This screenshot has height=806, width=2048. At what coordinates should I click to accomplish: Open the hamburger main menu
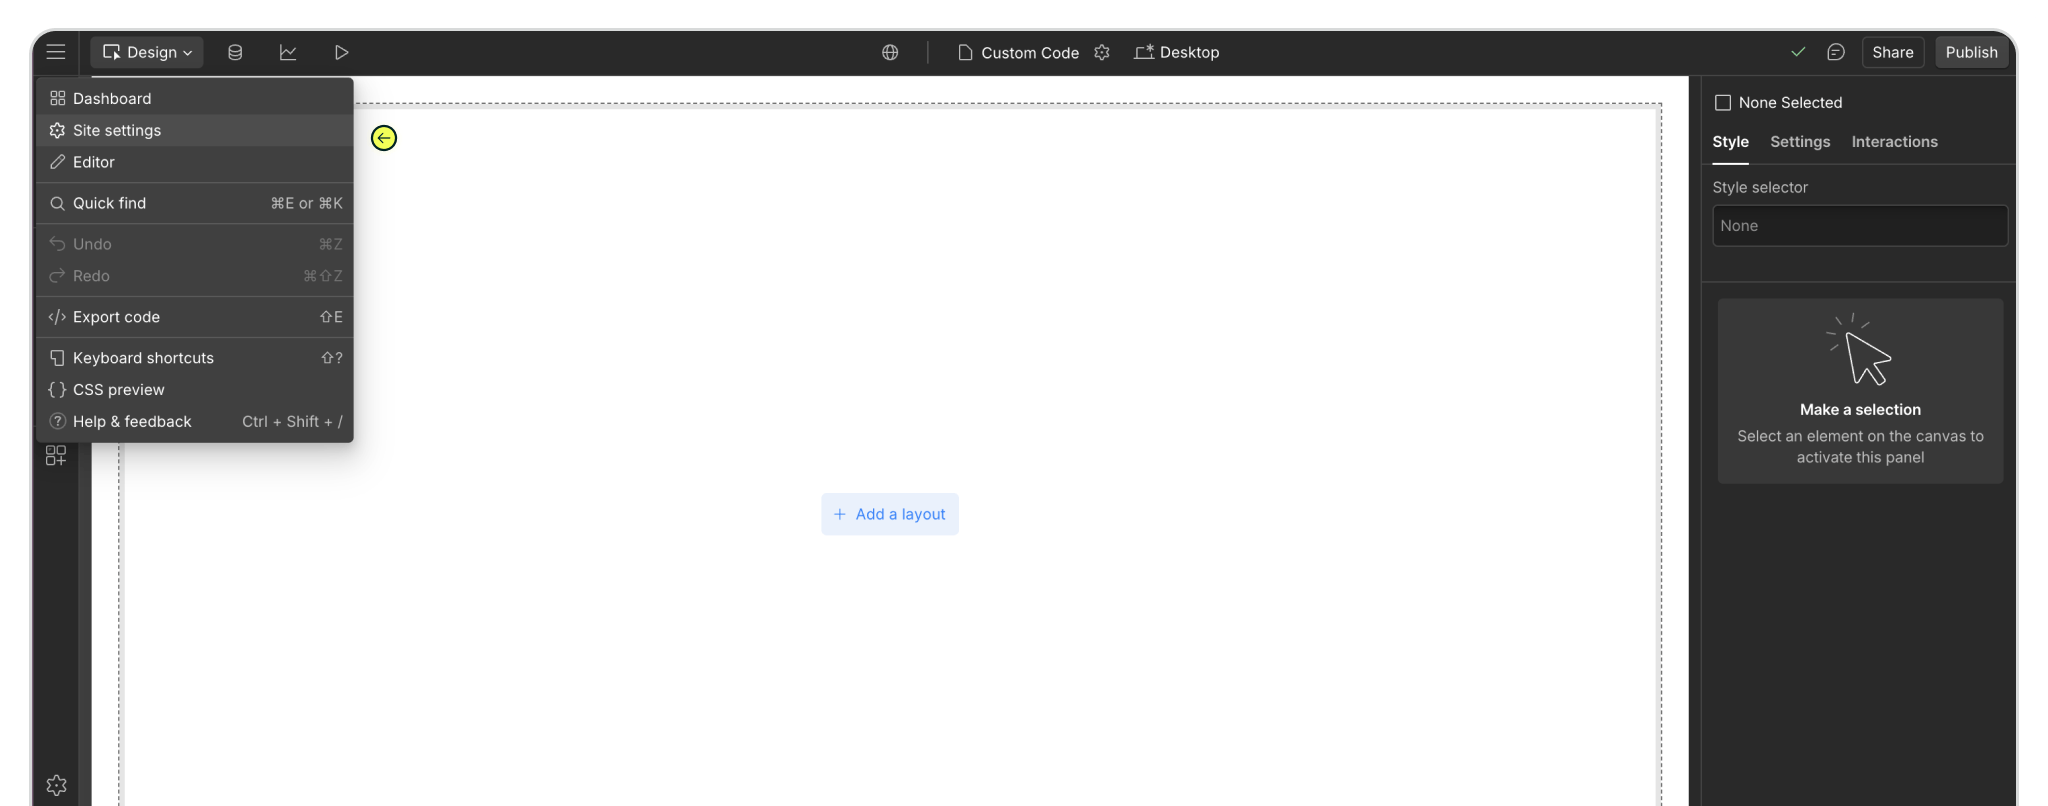[x=56, y=52]
